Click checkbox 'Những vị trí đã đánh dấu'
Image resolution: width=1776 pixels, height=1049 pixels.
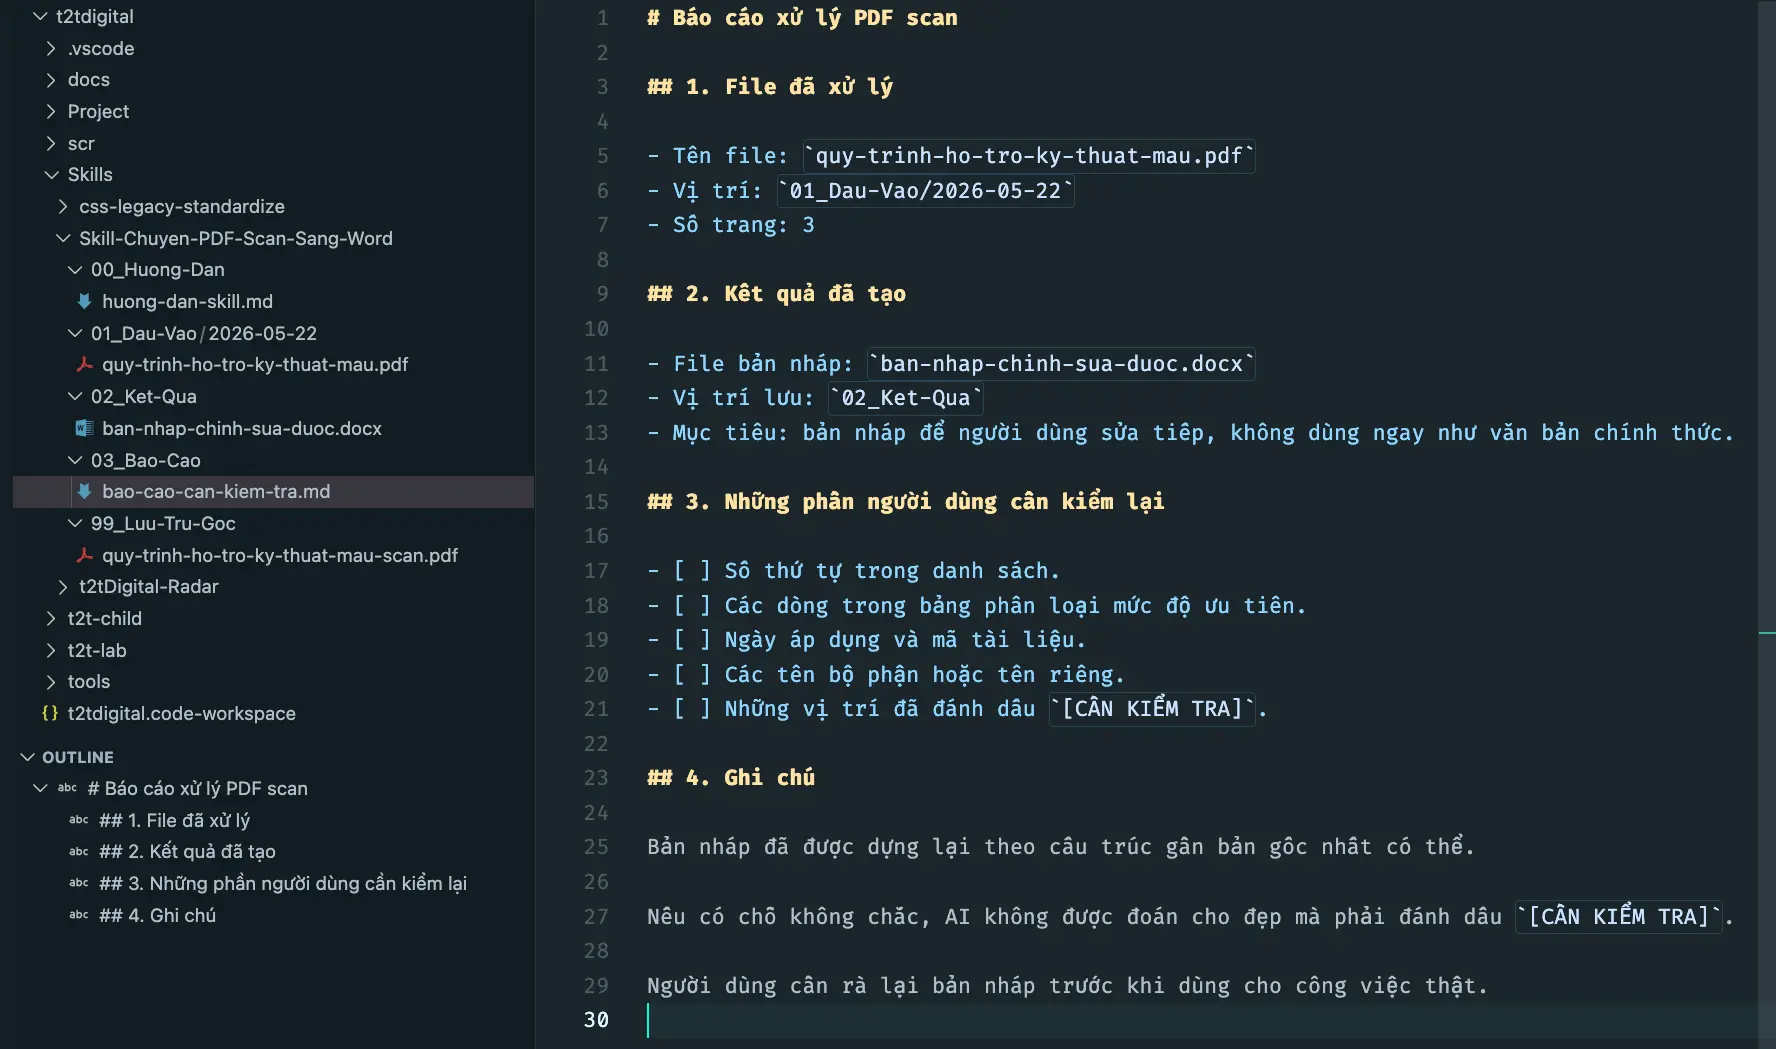pos(692,709)
